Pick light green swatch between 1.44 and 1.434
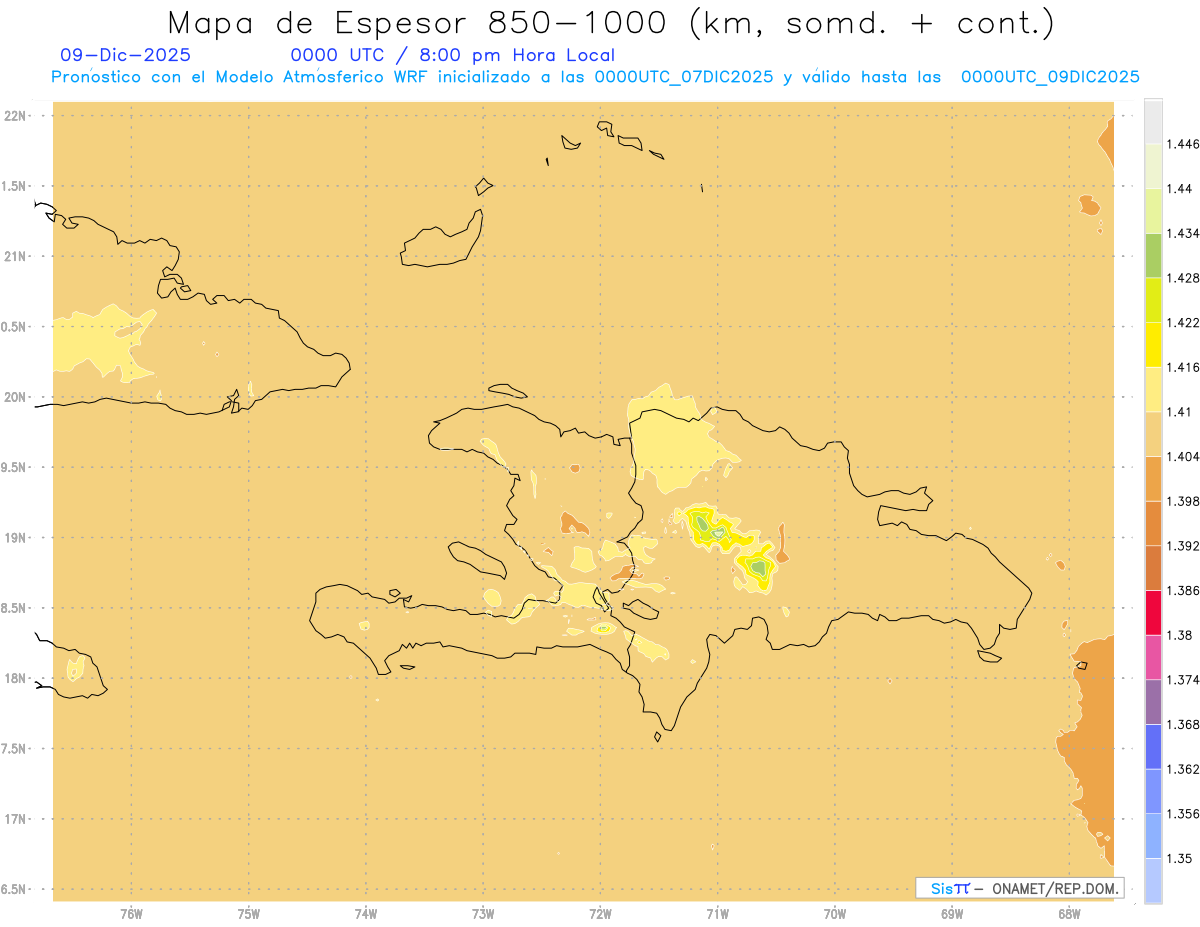This screenshot has height=927, width=1200. pos(1153,210)
